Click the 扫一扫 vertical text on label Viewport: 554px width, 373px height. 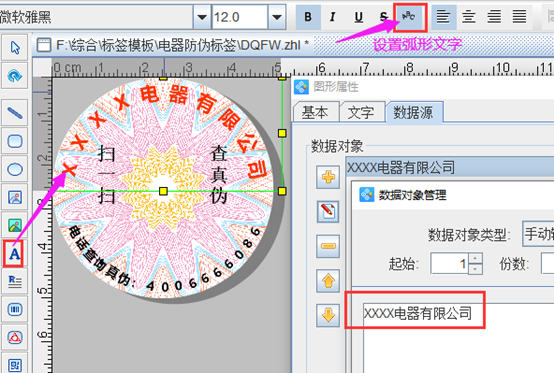tap(106, 174)
